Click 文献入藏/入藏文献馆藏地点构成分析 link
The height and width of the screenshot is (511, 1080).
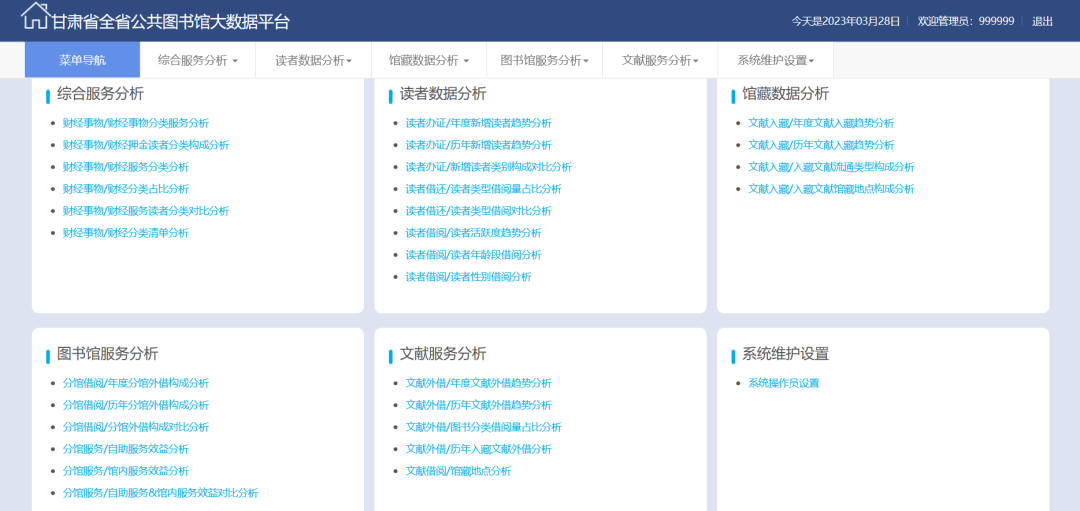tap(831, 189)
